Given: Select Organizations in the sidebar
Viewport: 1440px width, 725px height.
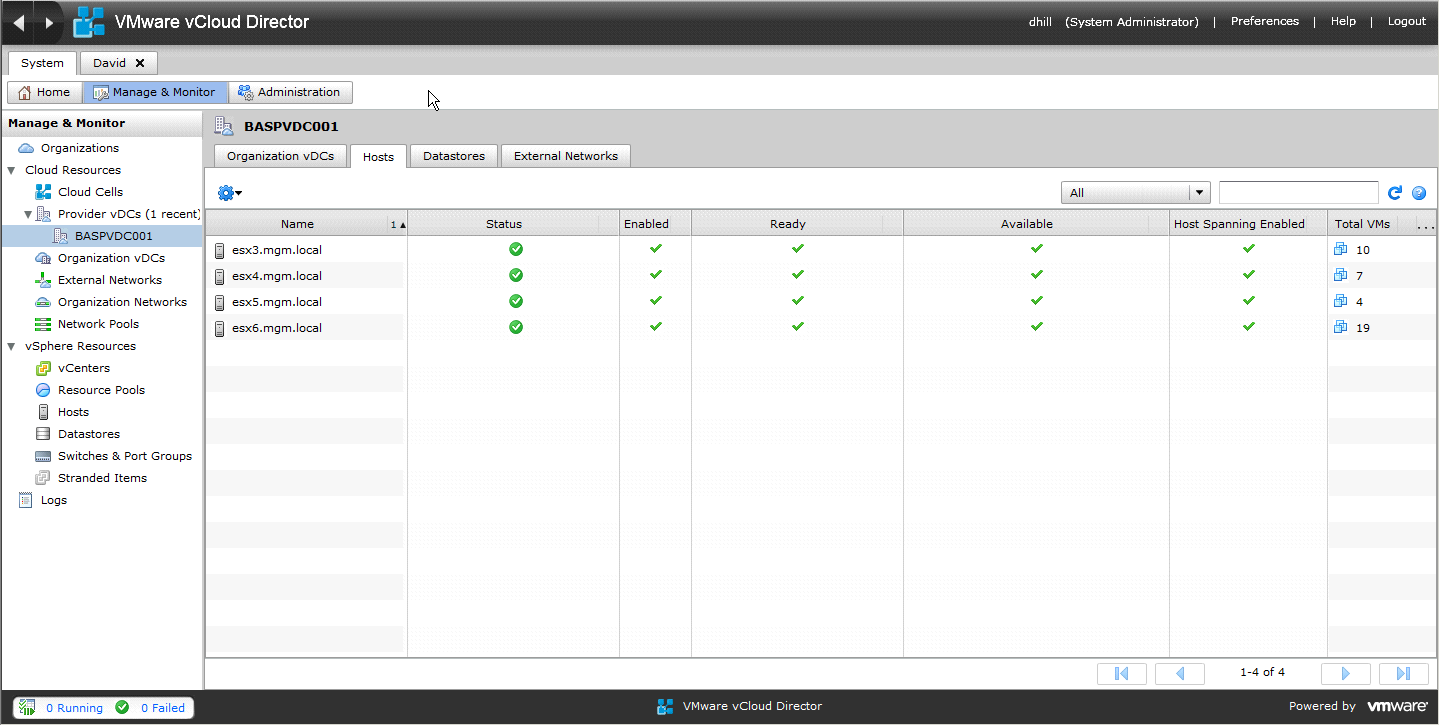Looking at the screenshot, I should click(80, 148).
